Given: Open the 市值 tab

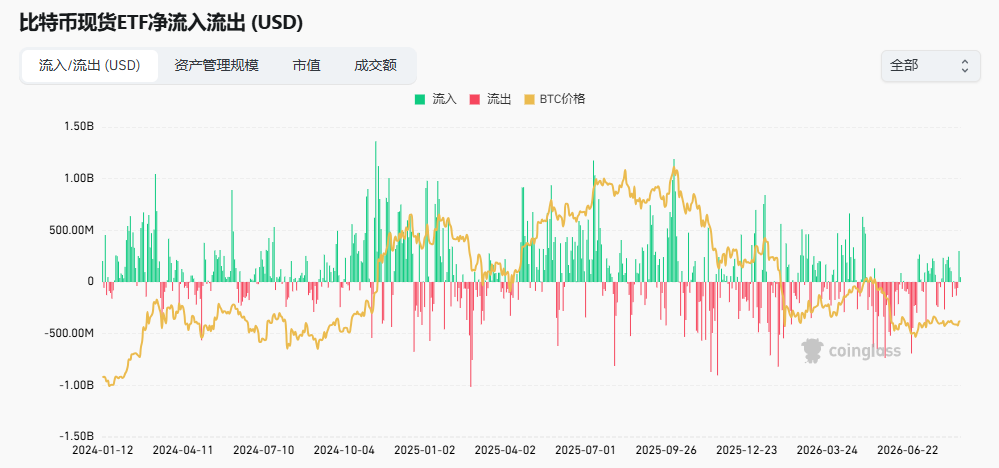Looking at the screenshot, I should pos(306,66).
